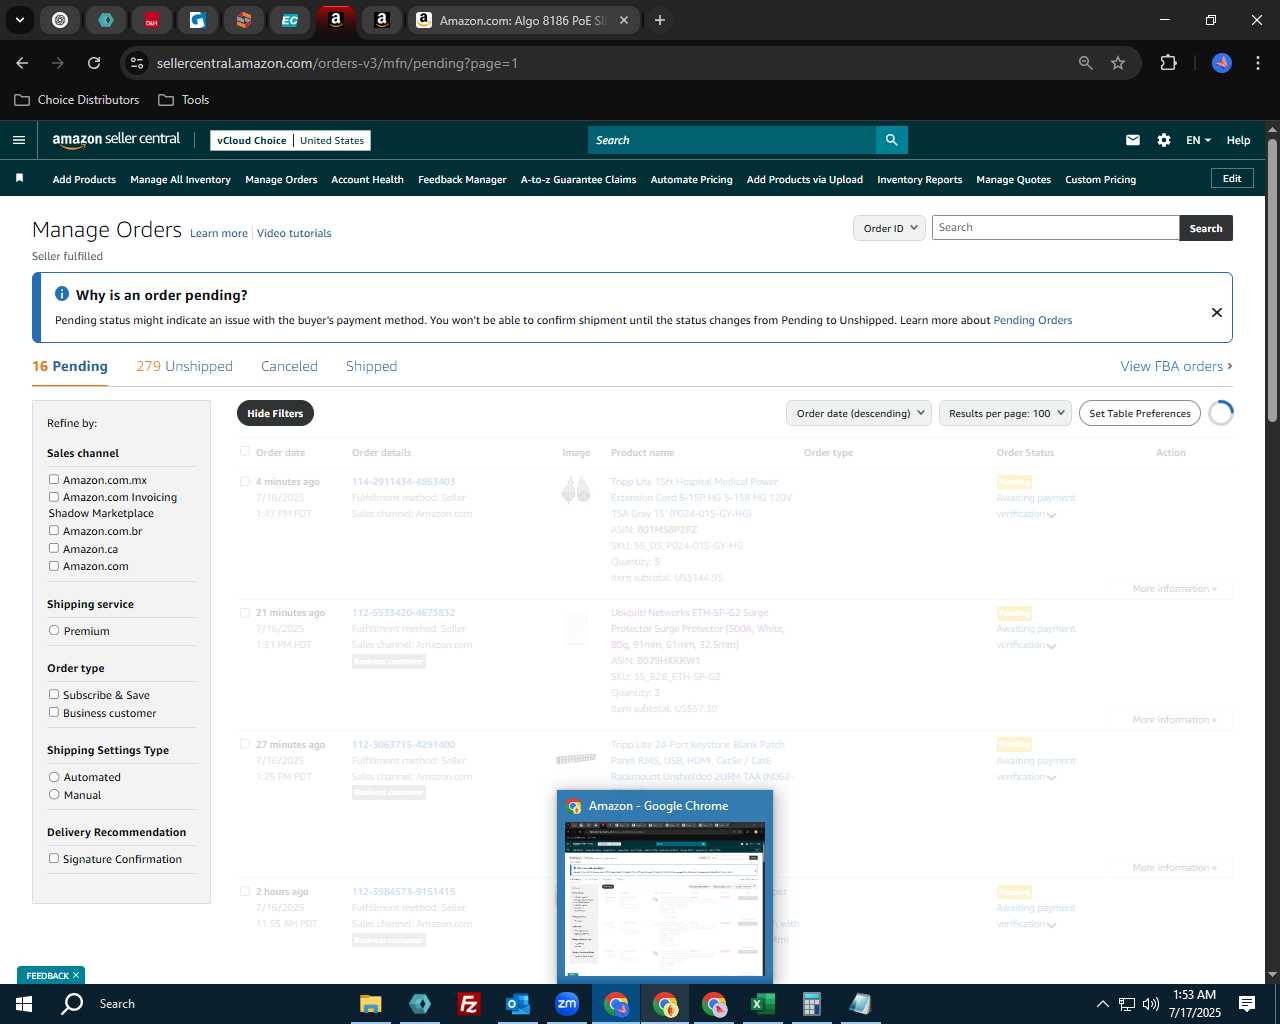Check the Amazon.com sales channel
Viewport: 1280px width, 1024px height.
point(54,565)
